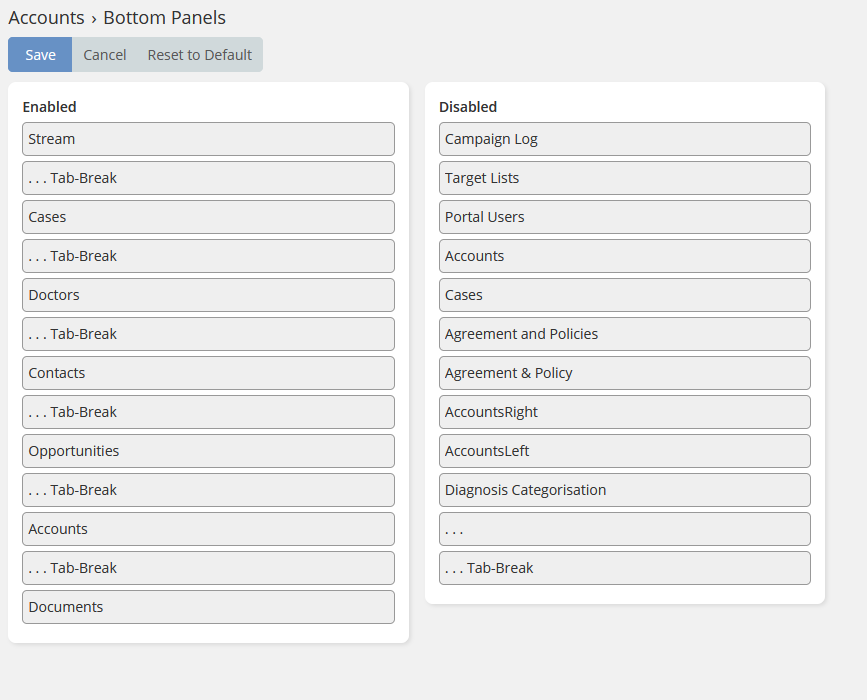Select the AccountsRight panel item
Image resolution: width=867 pixels, height=700 pixels.
click(x=624, y=412)
